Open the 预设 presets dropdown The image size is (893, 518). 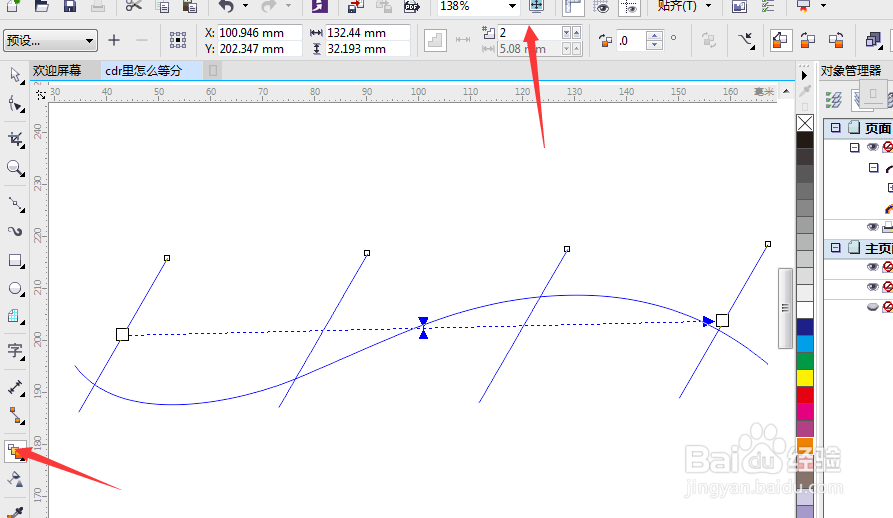tap(50, 40)
